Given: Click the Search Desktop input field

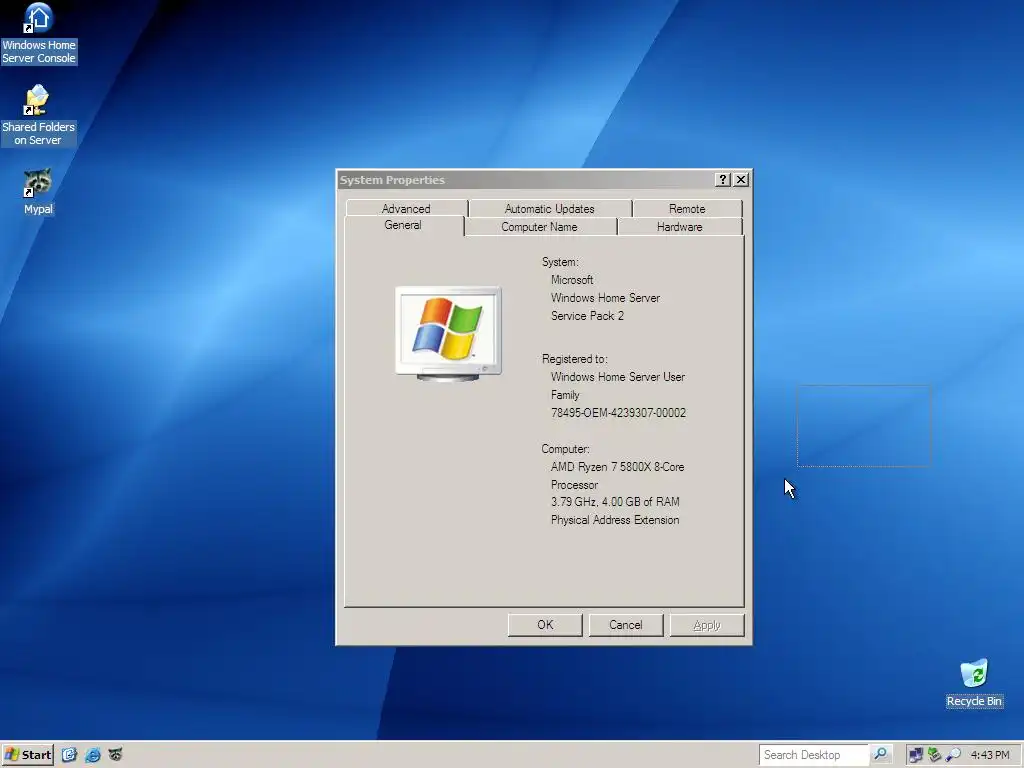Looking at the screenshot, I should pyautogui.click(x=814, y=755).
